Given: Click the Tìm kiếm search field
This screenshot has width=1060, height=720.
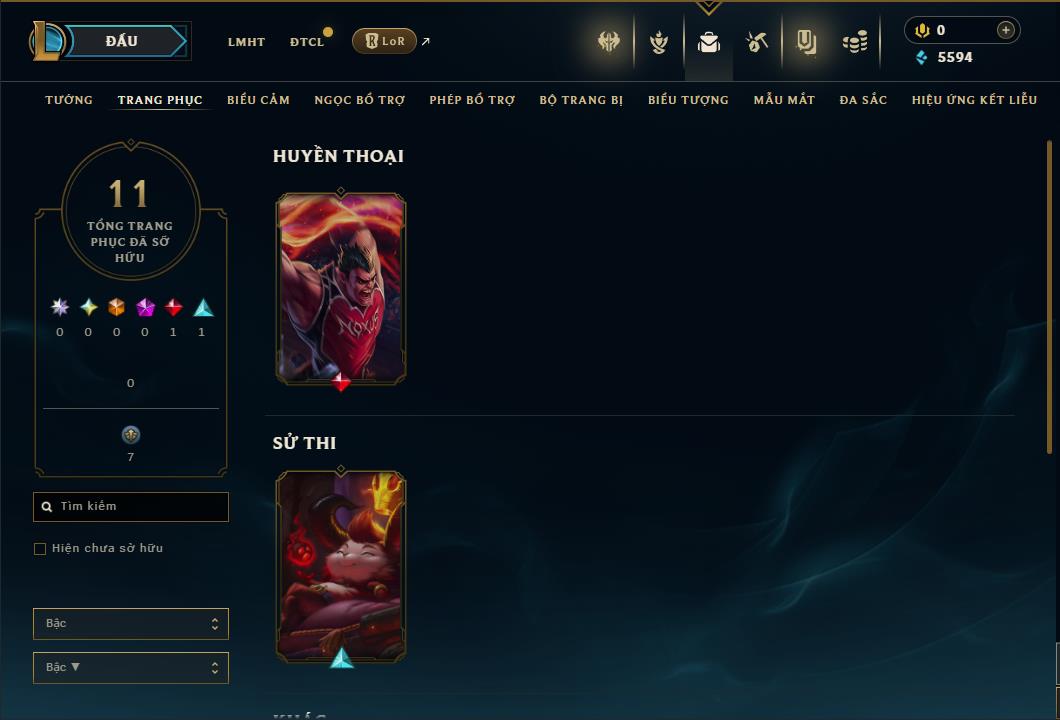Looking at the screenshot, I should tap(130, 506).
